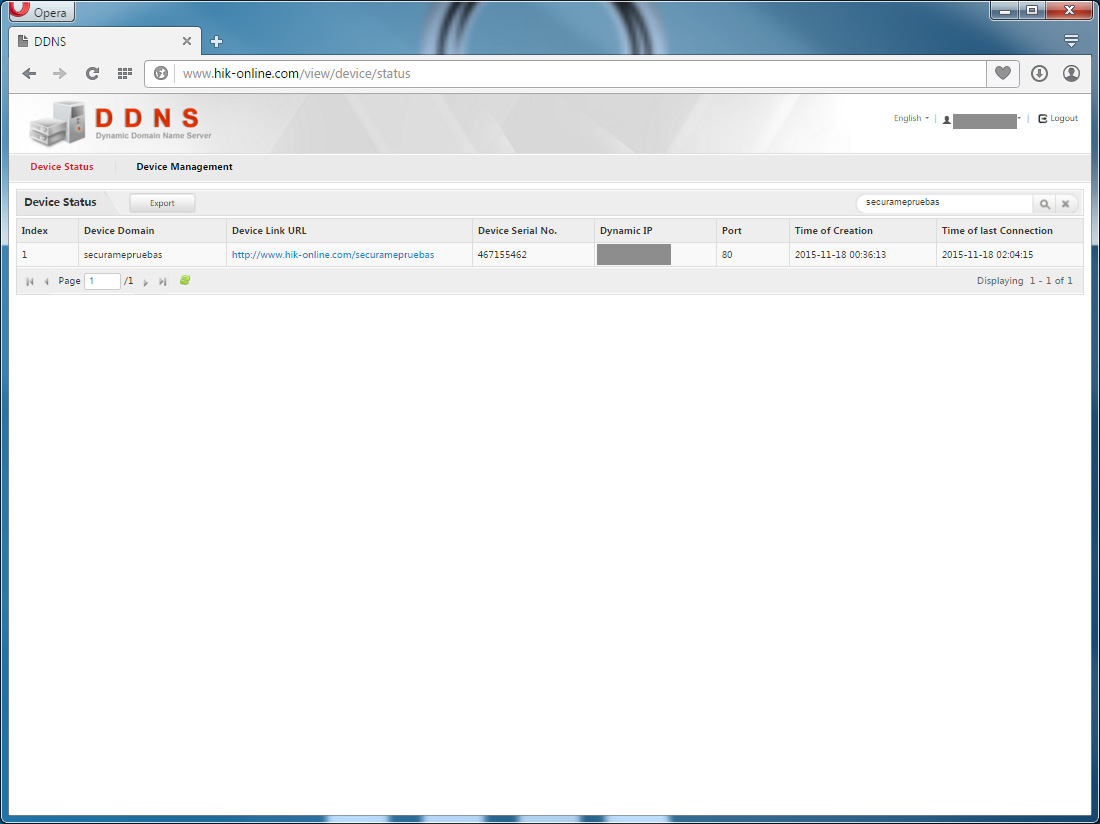
Task: Maximize the Opera window
Action: [1032, 10]
